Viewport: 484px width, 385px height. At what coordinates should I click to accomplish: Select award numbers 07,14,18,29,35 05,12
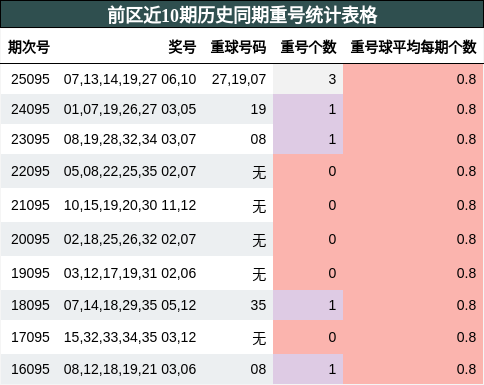[x=130, y=305]
